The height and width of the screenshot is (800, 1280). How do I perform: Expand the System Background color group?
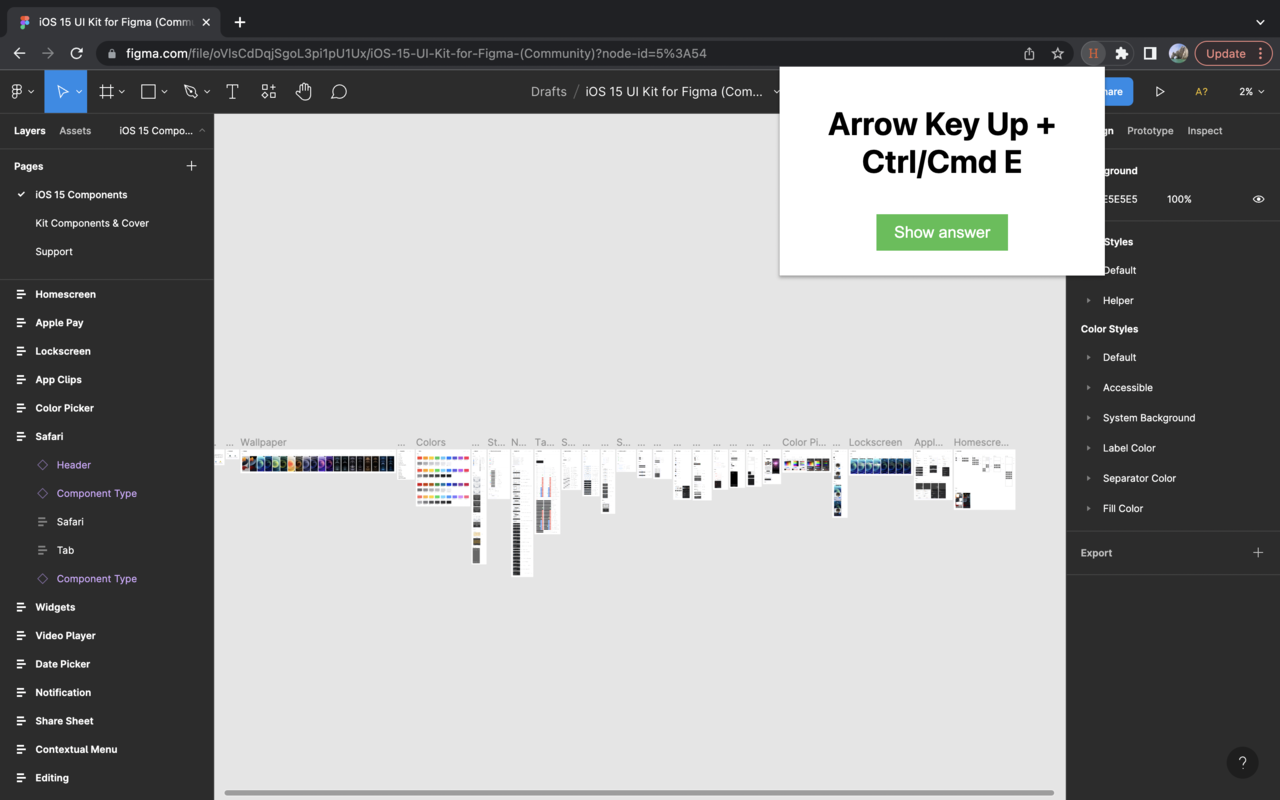[1089, 418]
